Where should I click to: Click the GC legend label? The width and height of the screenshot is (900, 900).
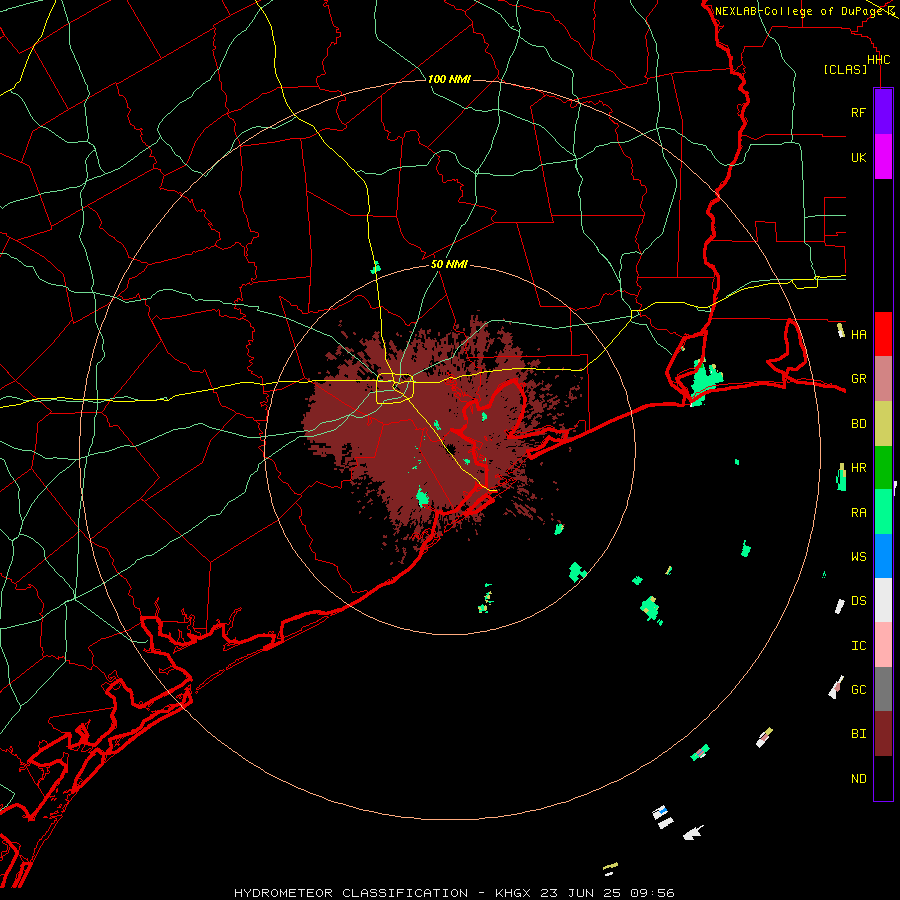[x=858, y=689]
